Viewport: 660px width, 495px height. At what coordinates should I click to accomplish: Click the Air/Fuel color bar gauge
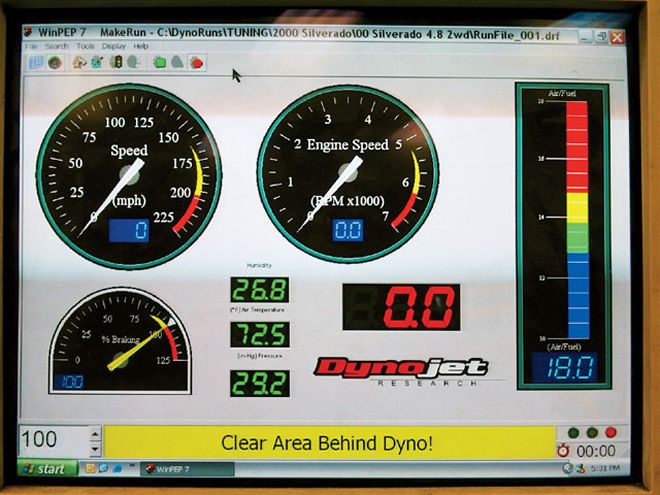(577, 220)
